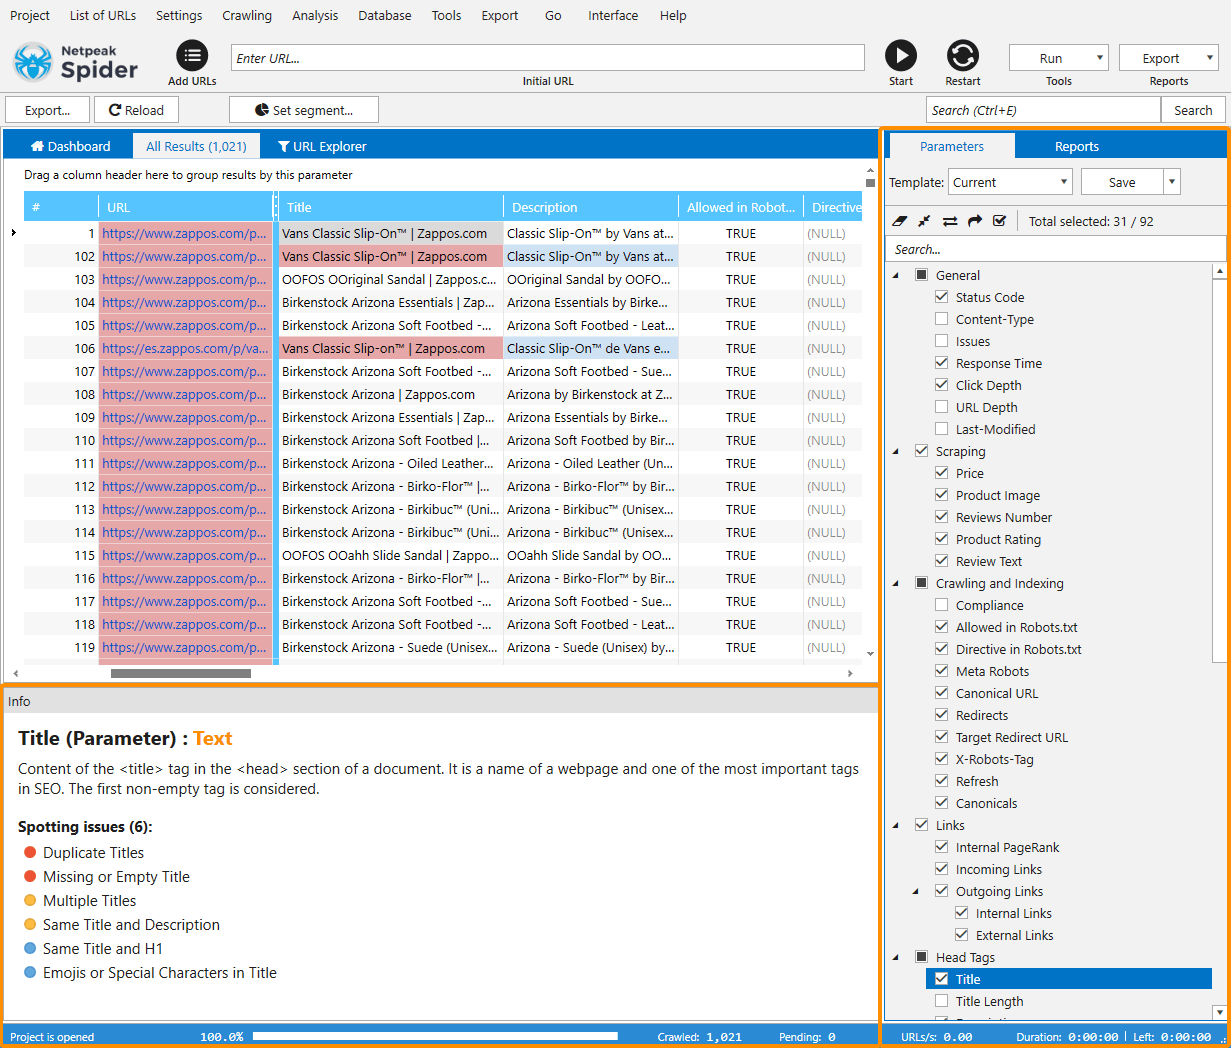
Task: Enable the URL Depth checkbox
Action: [941, 407]
